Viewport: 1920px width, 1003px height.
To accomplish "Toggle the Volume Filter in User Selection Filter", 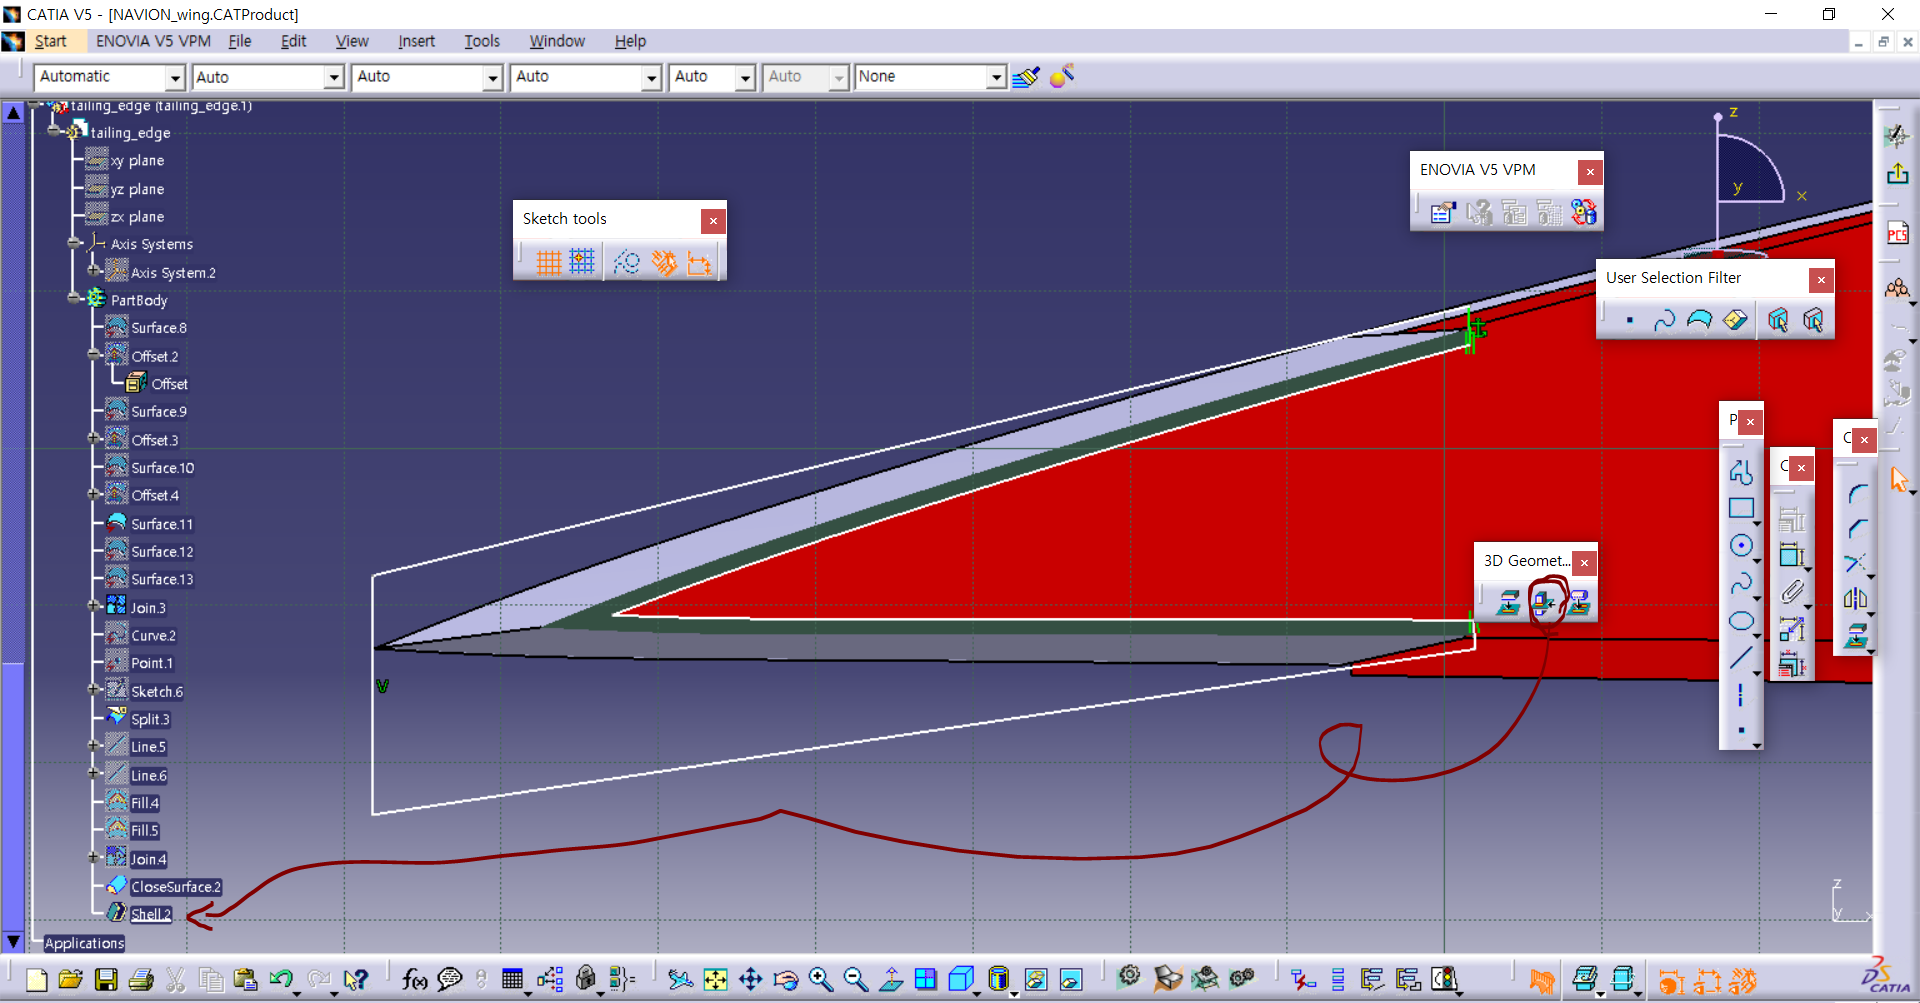I will point(1735,320).
